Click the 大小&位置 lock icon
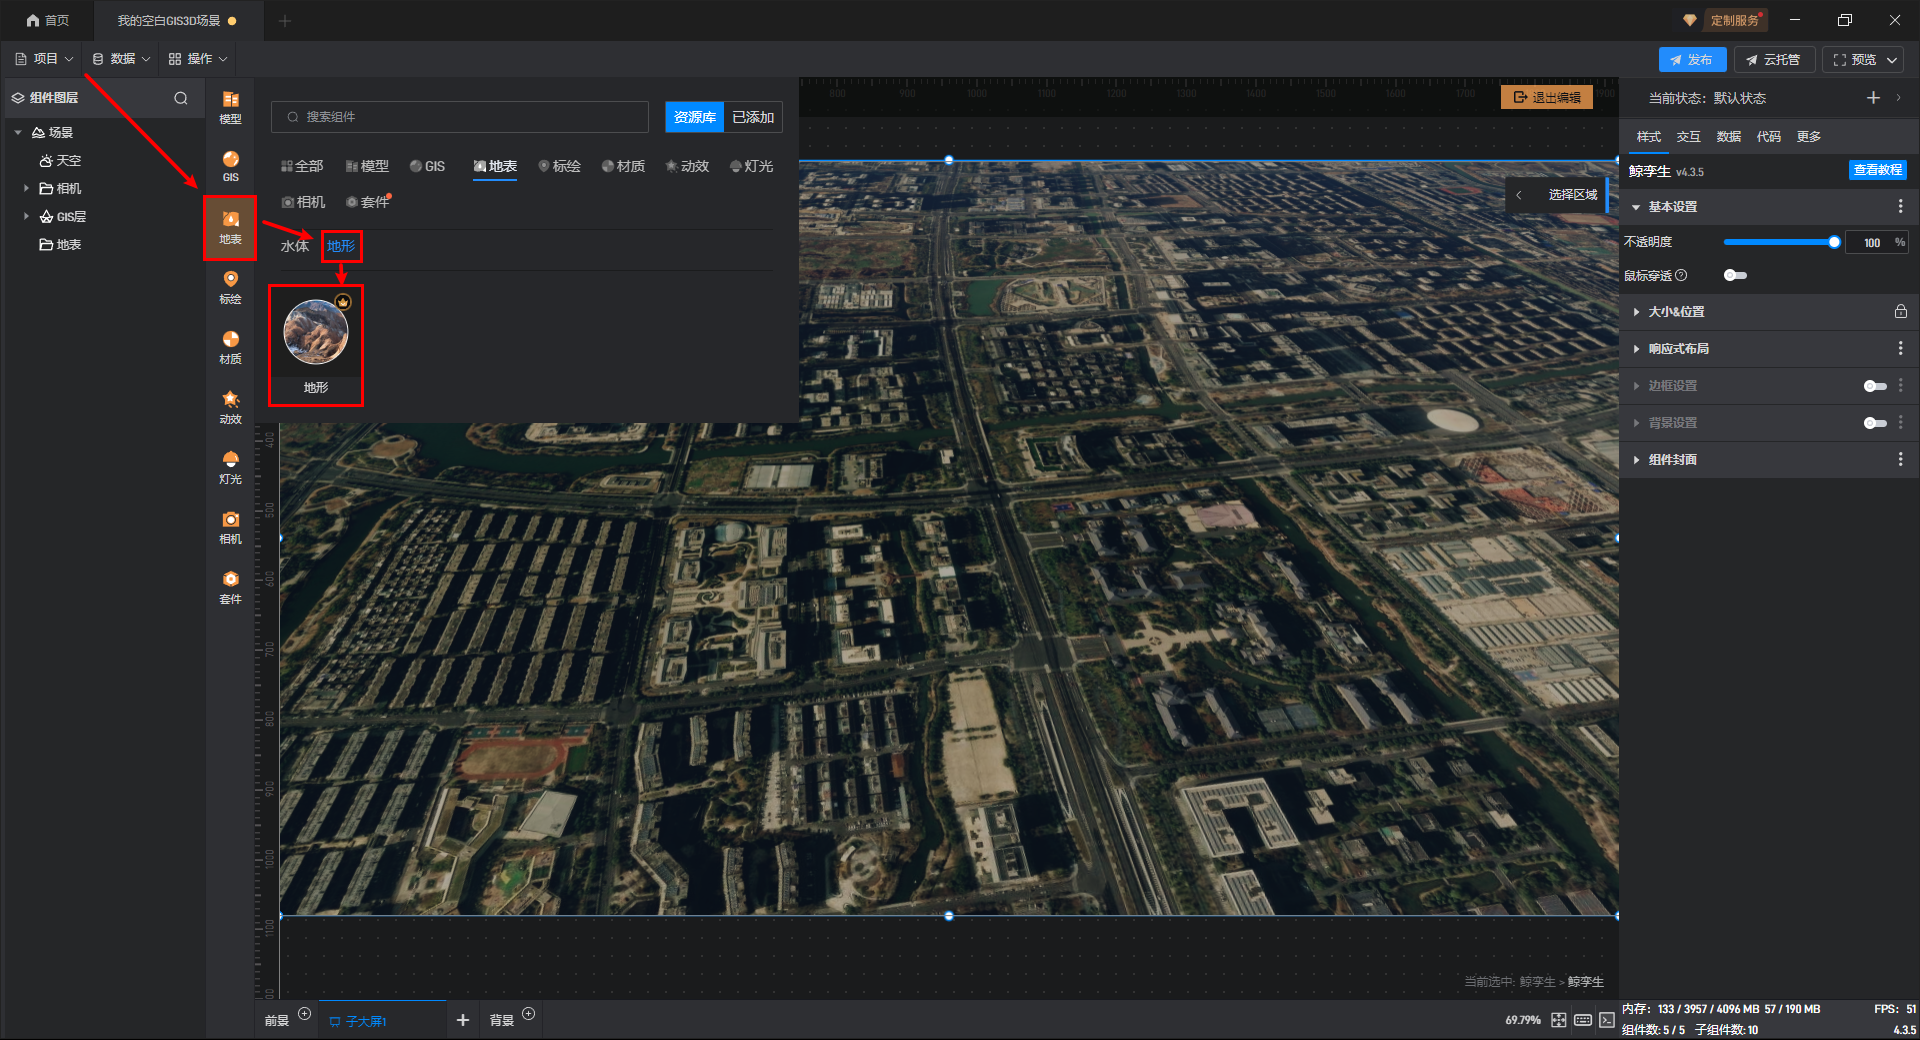The width and height of the screenshot is (1920, 1040). (x=1900, y=311)
